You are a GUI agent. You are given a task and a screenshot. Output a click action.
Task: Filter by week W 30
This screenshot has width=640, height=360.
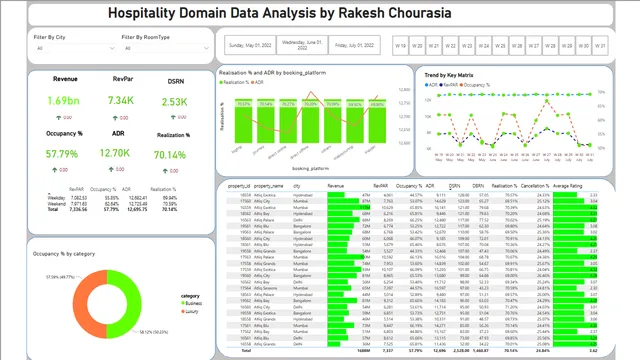(x=584, y=46)
